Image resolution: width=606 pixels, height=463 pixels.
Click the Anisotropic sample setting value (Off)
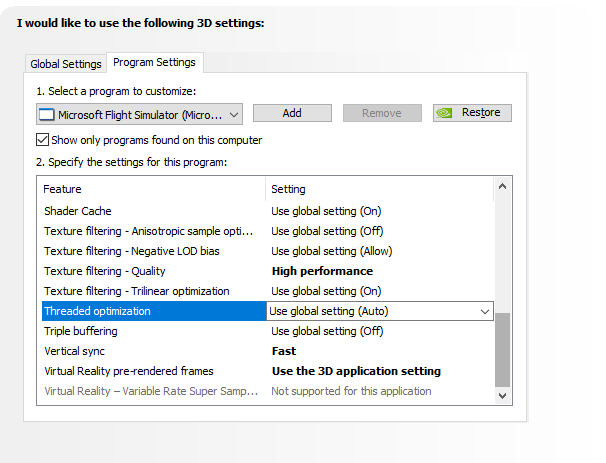327,231
